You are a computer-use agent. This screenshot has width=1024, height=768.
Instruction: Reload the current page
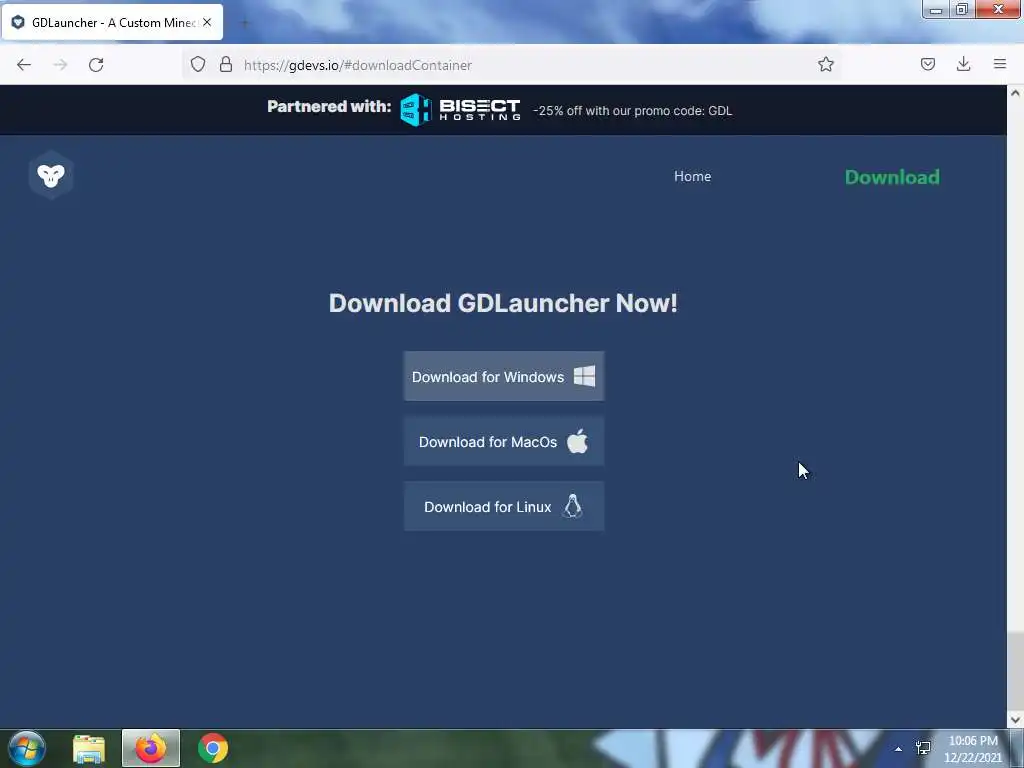pos(96,65)
